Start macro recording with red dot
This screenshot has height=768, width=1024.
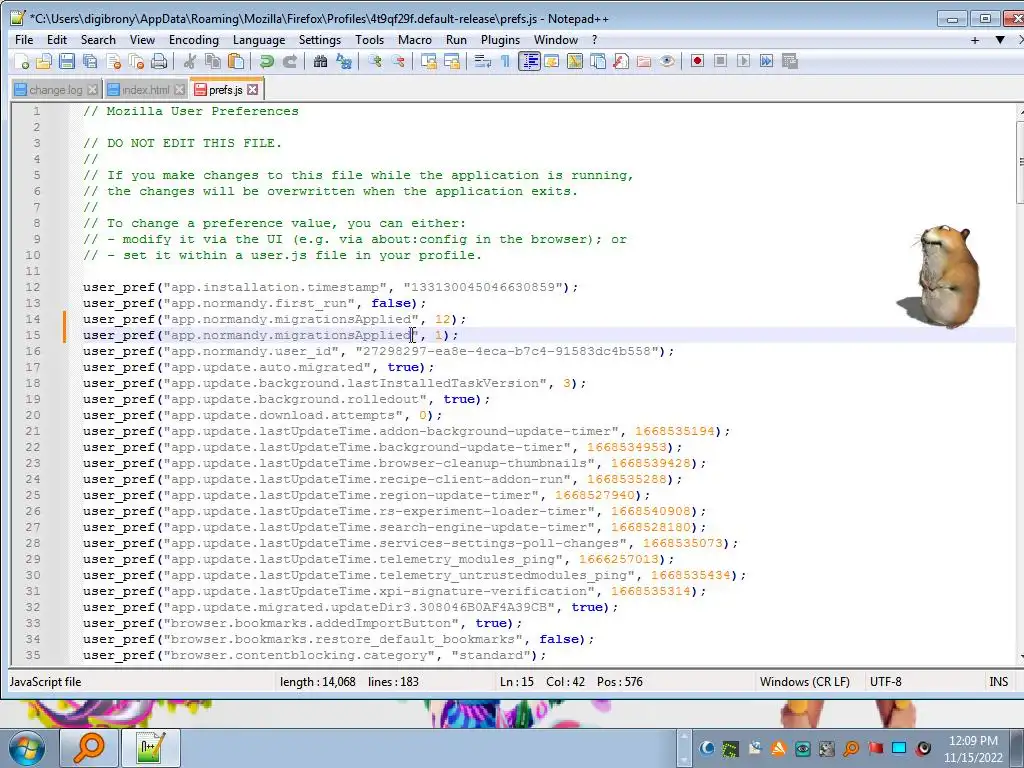click(697, 61)
